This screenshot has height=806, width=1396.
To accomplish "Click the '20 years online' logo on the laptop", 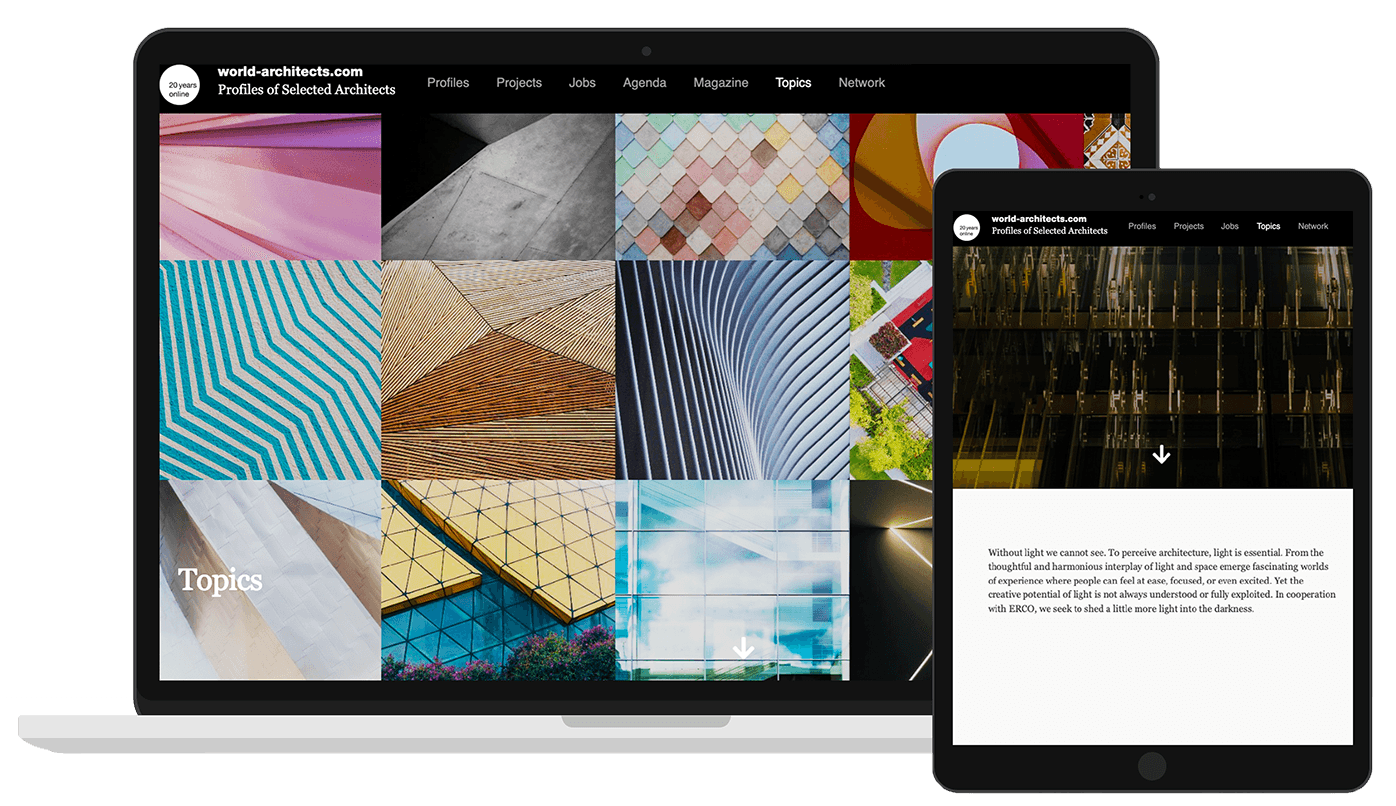I will click(x=180, y=85).
